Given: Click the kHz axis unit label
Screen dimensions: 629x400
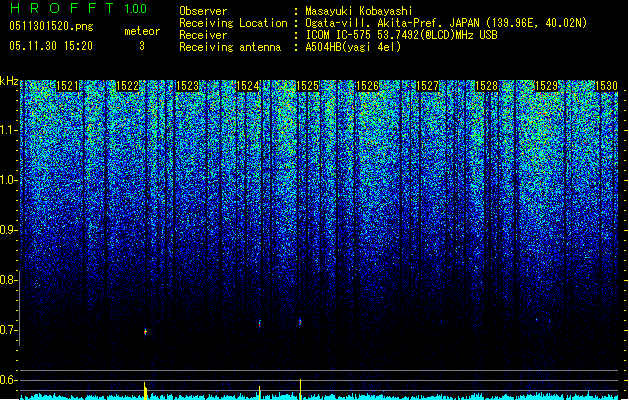Looking at the screenshot, I should pos(9,81).
